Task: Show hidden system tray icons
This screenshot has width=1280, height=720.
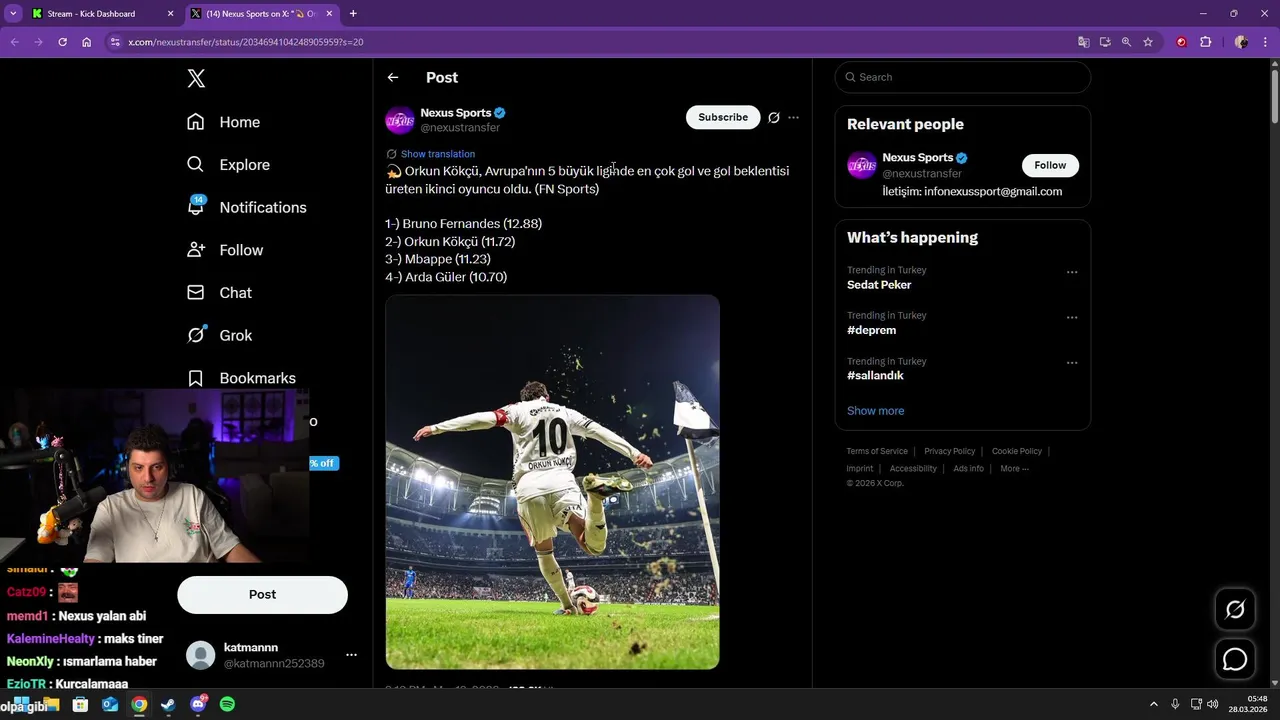Action: [1153, 704]
